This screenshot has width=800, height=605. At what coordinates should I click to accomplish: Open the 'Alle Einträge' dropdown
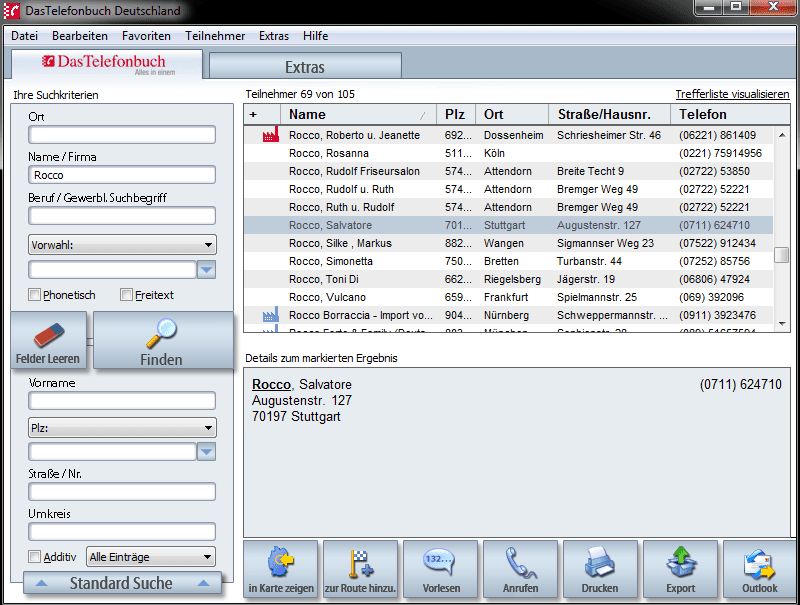[x=151, y=557]
